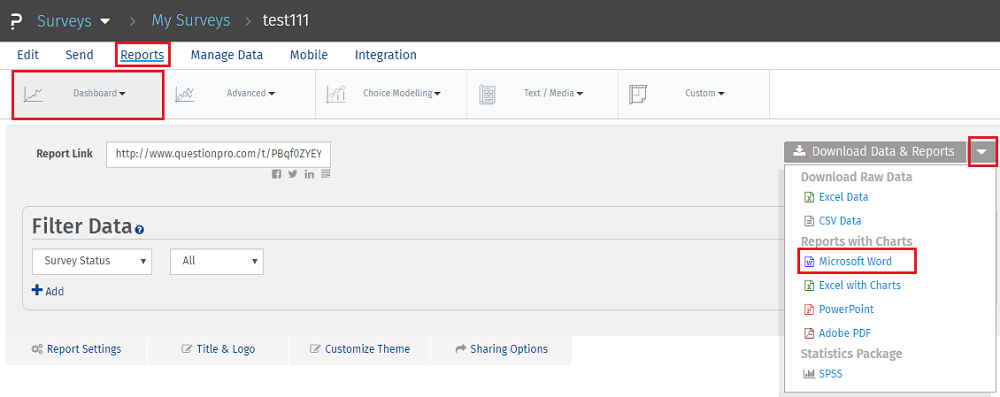Screen dimensions: 1000x397
Task: Switch to the Reports tab
Action: click(x=142, y=55)
